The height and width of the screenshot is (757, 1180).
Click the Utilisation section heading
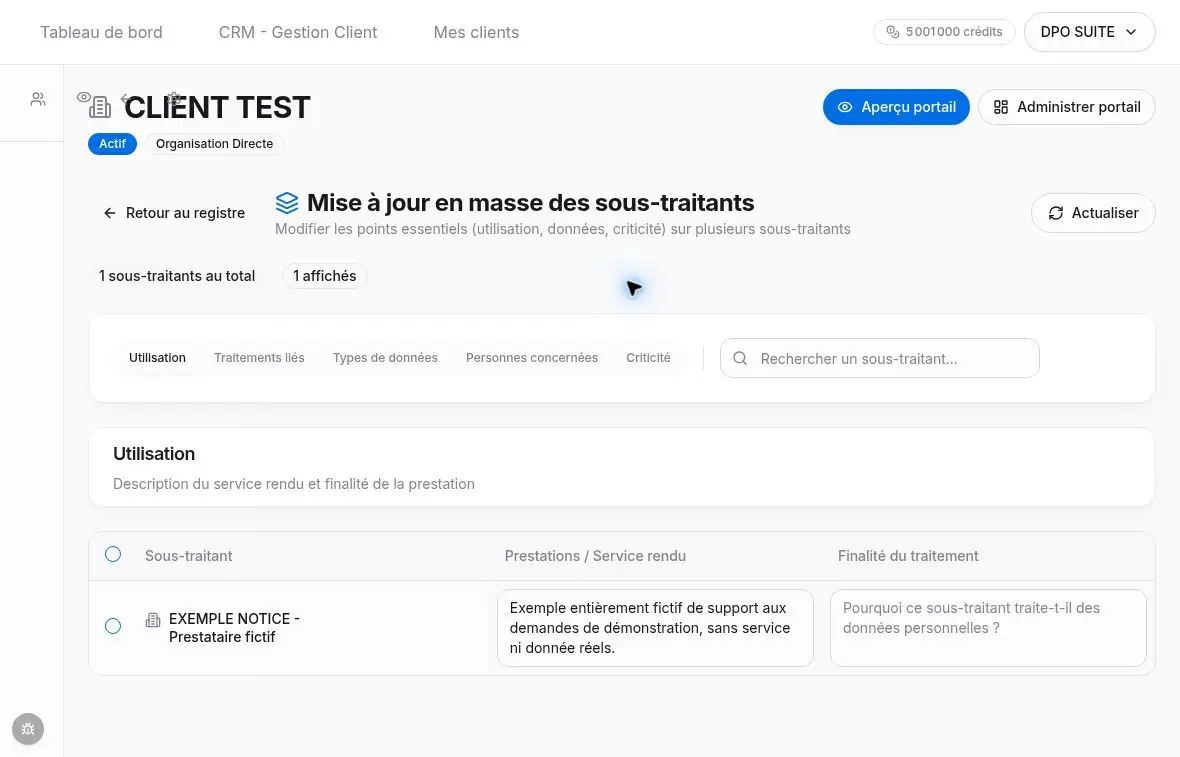click(154, 454)
